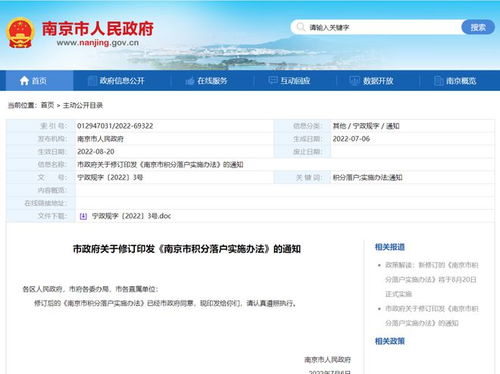This screenshot has width=500, height=374.
Task: Click document number 宁政规字〔2022〕3号
Action: pos(110,177)
